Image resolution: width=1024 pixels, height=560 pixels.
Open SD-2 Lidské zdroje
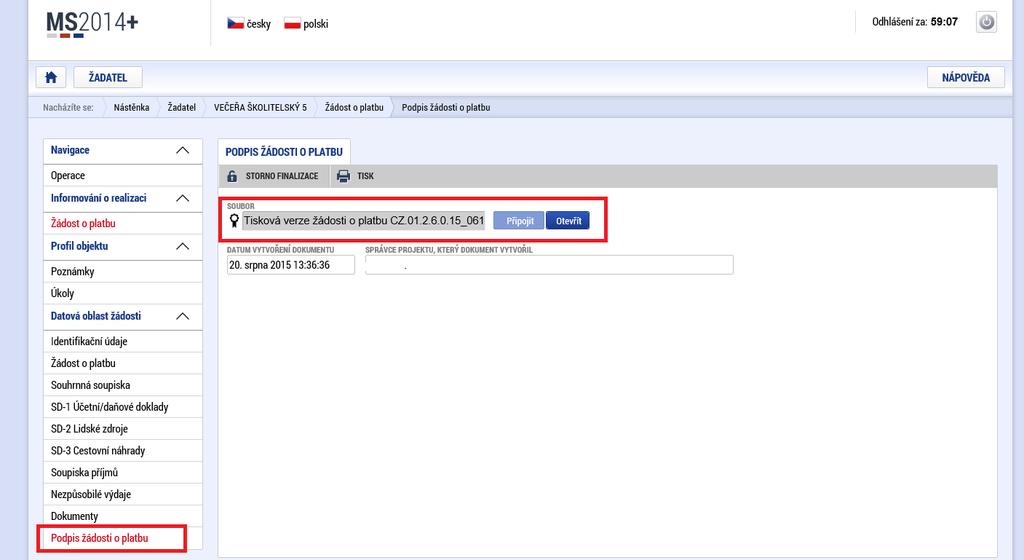coord(123,429)
